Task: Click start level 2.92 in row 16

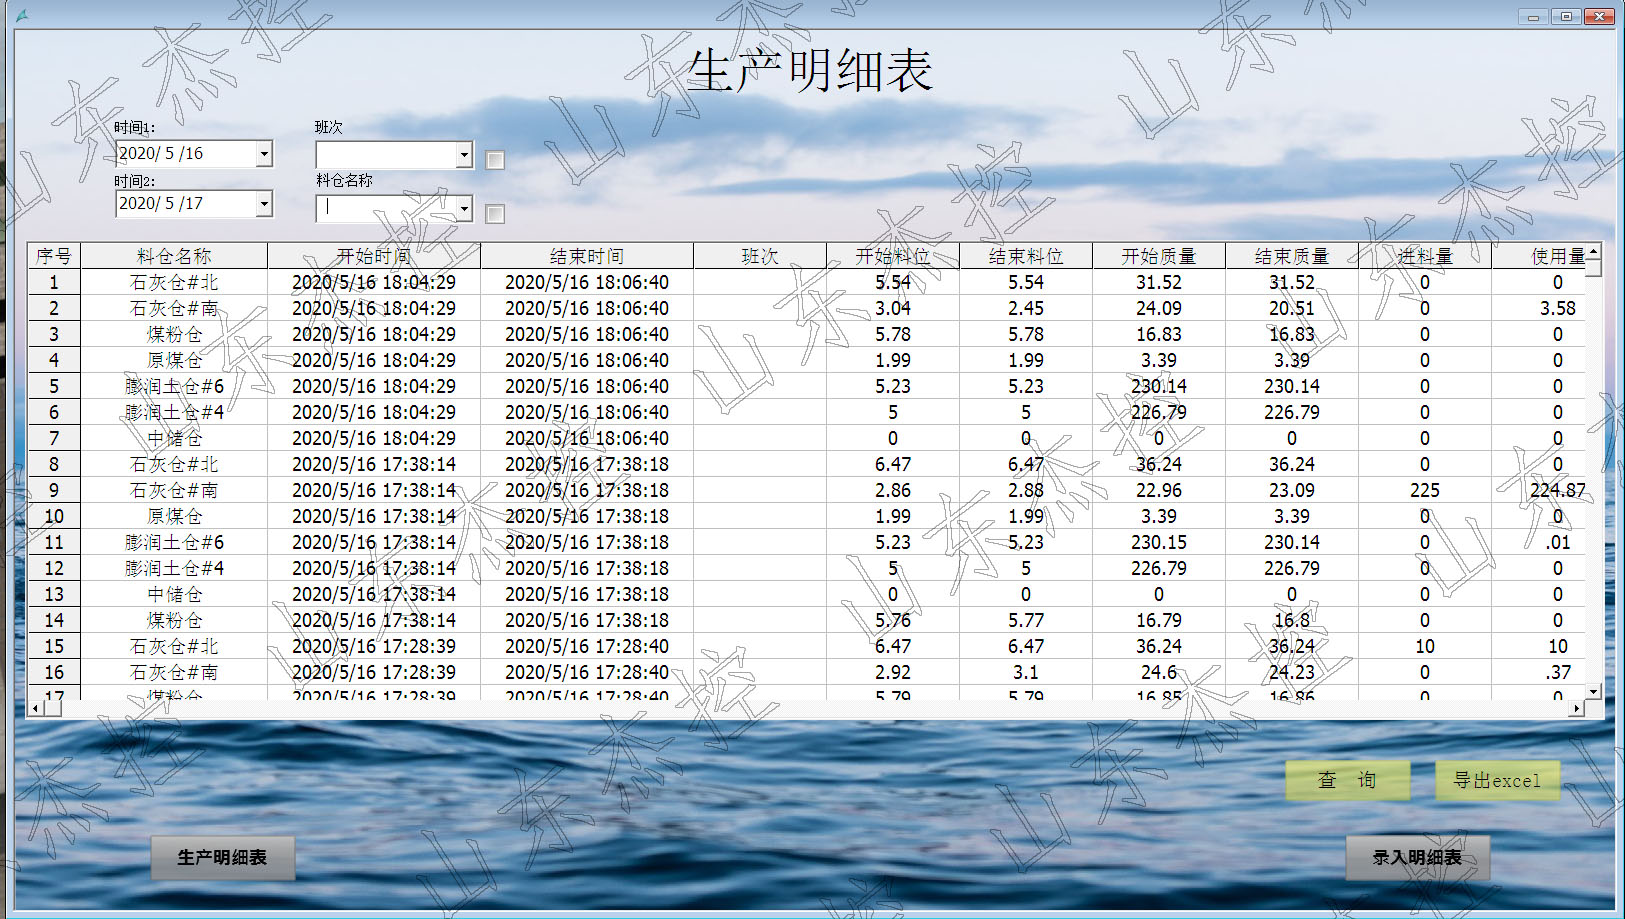Action: point(893,673)
